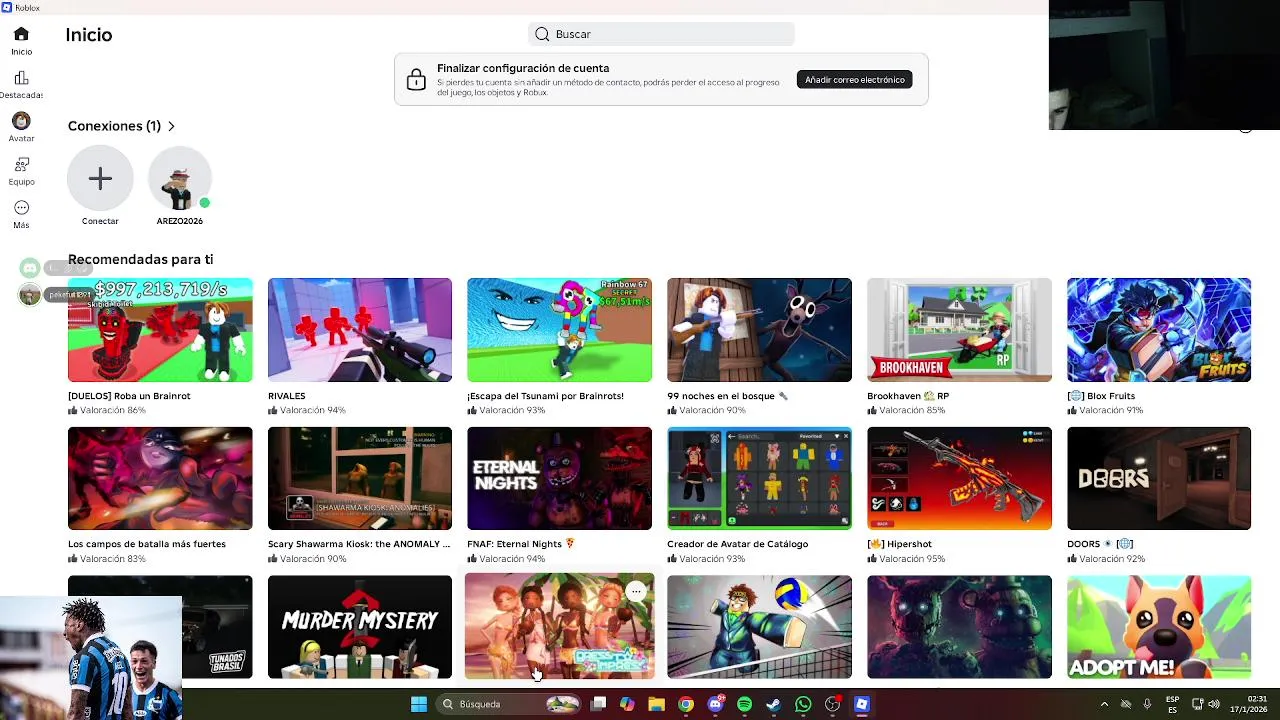Open OBS Studio from the taskbar

tap(832, 704)
